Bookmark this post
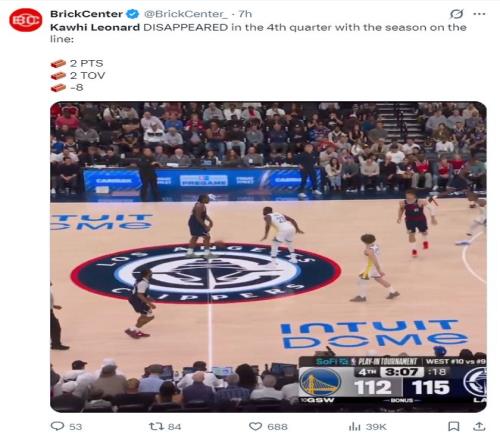Image resolution: width=500 pixels, height=440 pixels. coord(454,426)
